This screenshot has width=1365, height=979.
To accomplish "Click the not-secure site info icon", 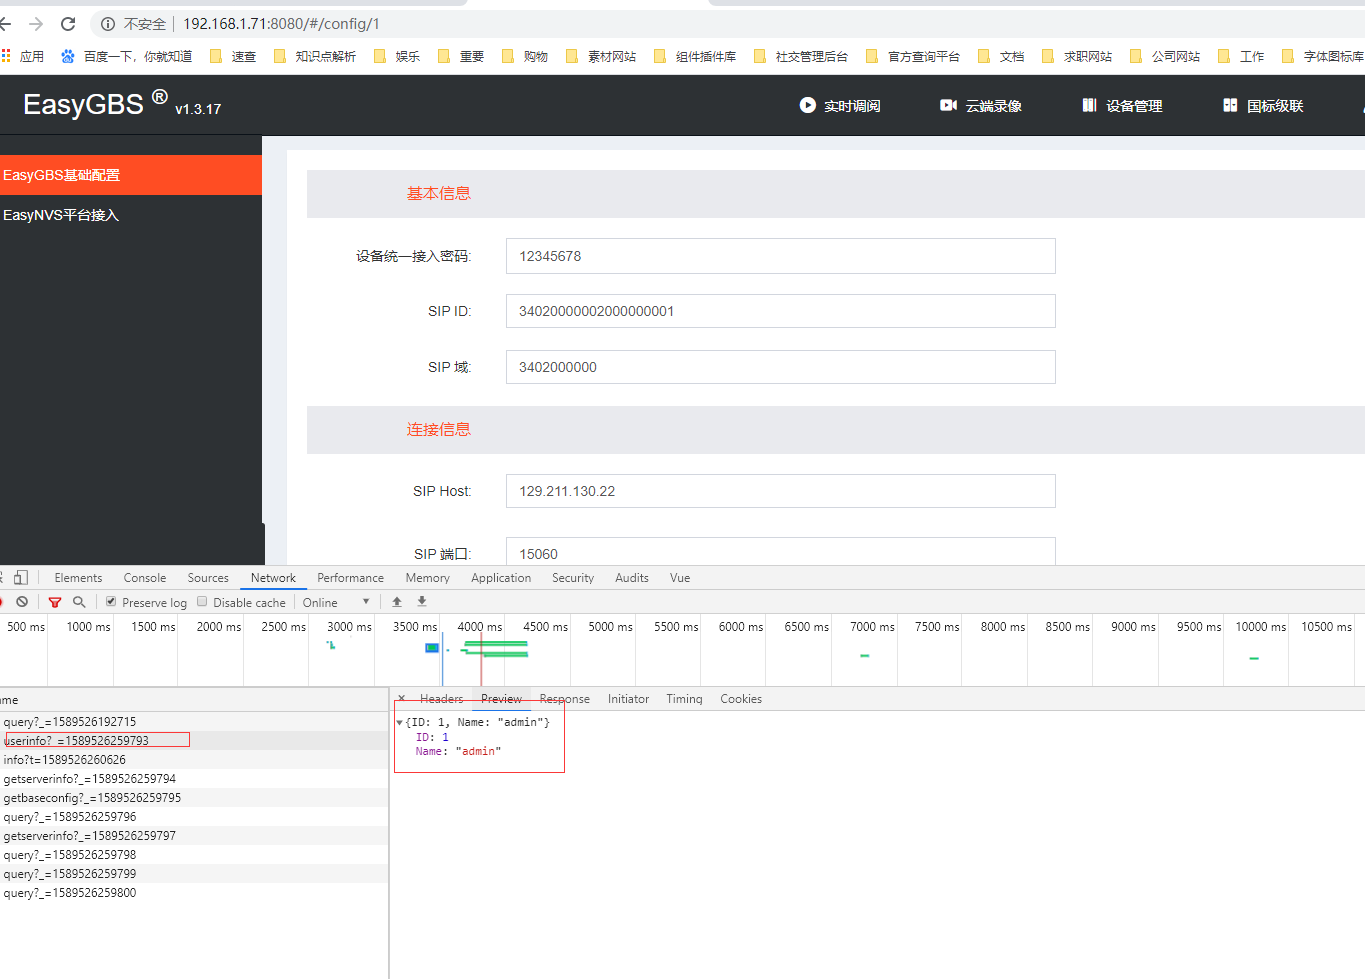I will [x=108, y=24].
